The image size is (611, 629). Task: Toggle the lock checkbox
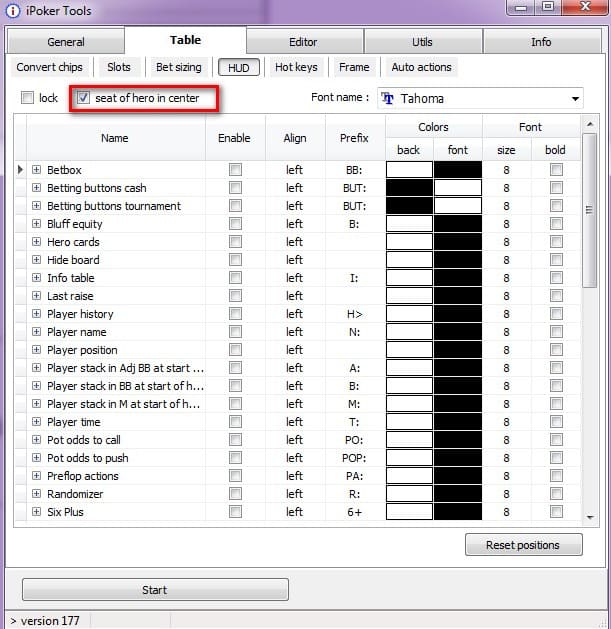click(27, 97)
